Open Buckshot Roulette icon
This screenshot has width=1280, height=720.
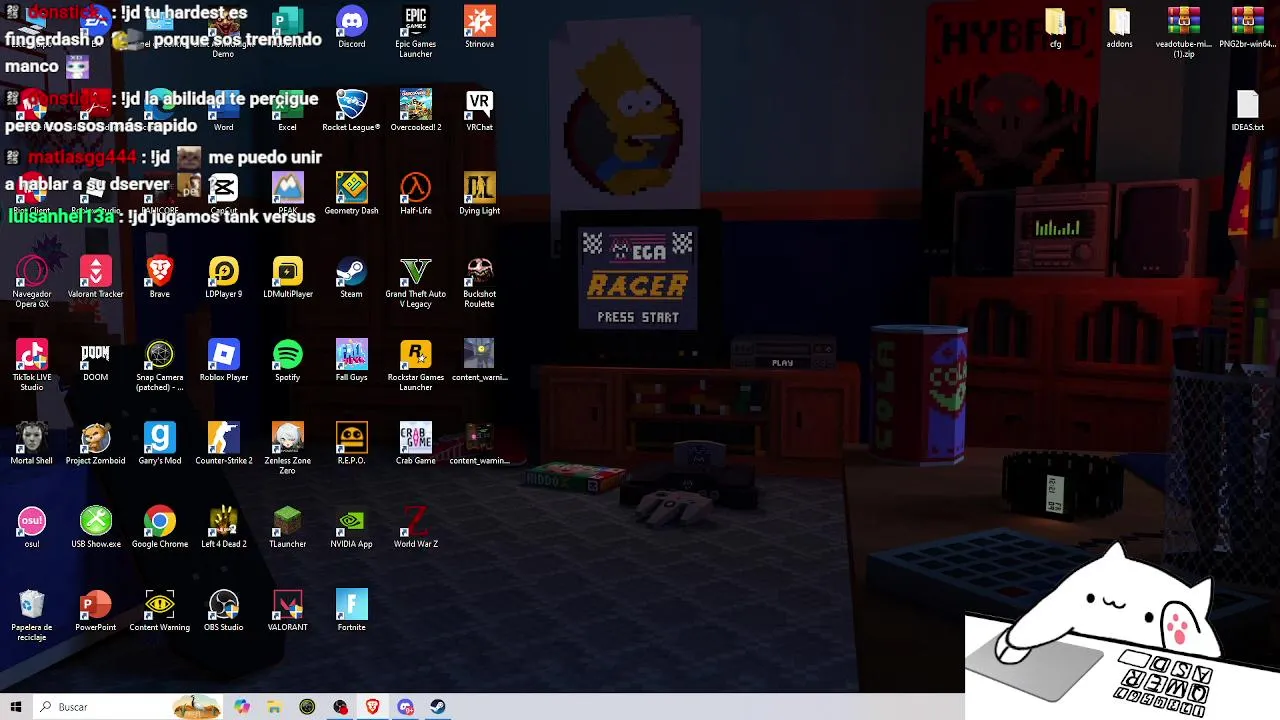(479, 282)
